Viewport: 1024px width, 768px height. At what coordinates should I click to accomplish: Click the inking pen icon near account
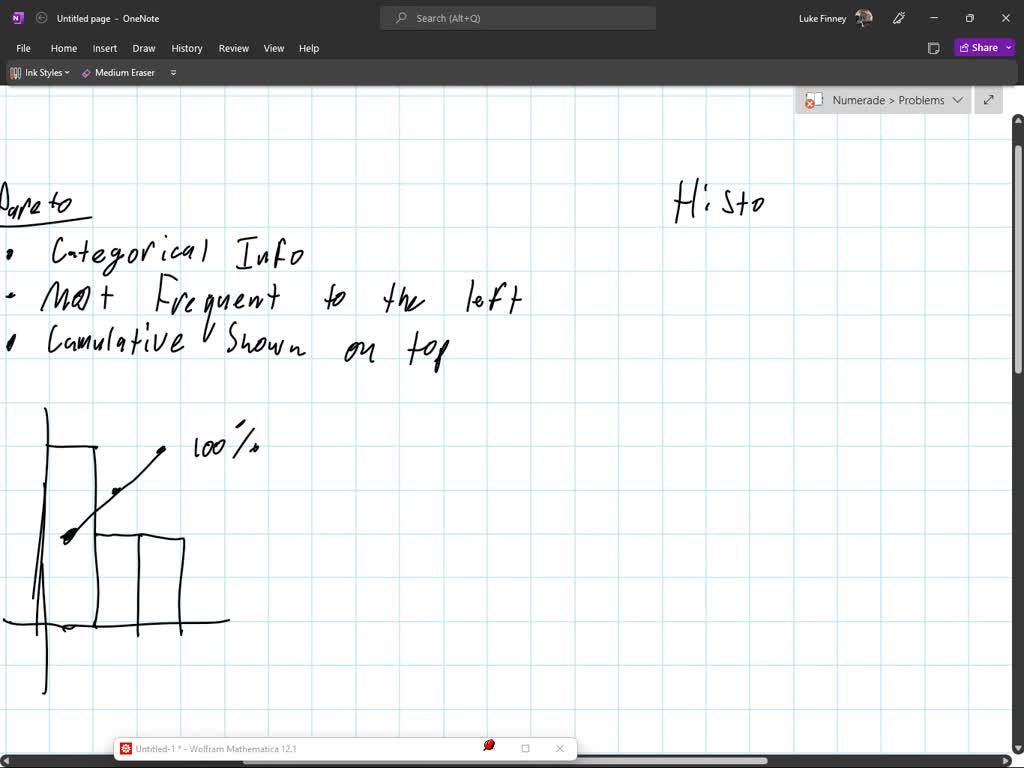tap(898, 17)
